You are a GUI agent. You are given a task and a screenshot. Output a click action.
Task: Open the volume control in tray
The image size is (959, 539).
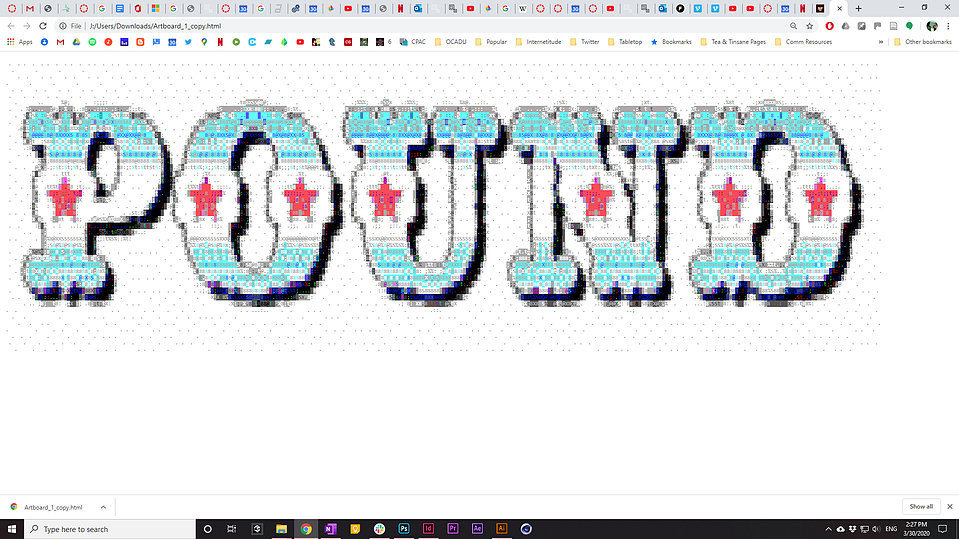point(876,529)
